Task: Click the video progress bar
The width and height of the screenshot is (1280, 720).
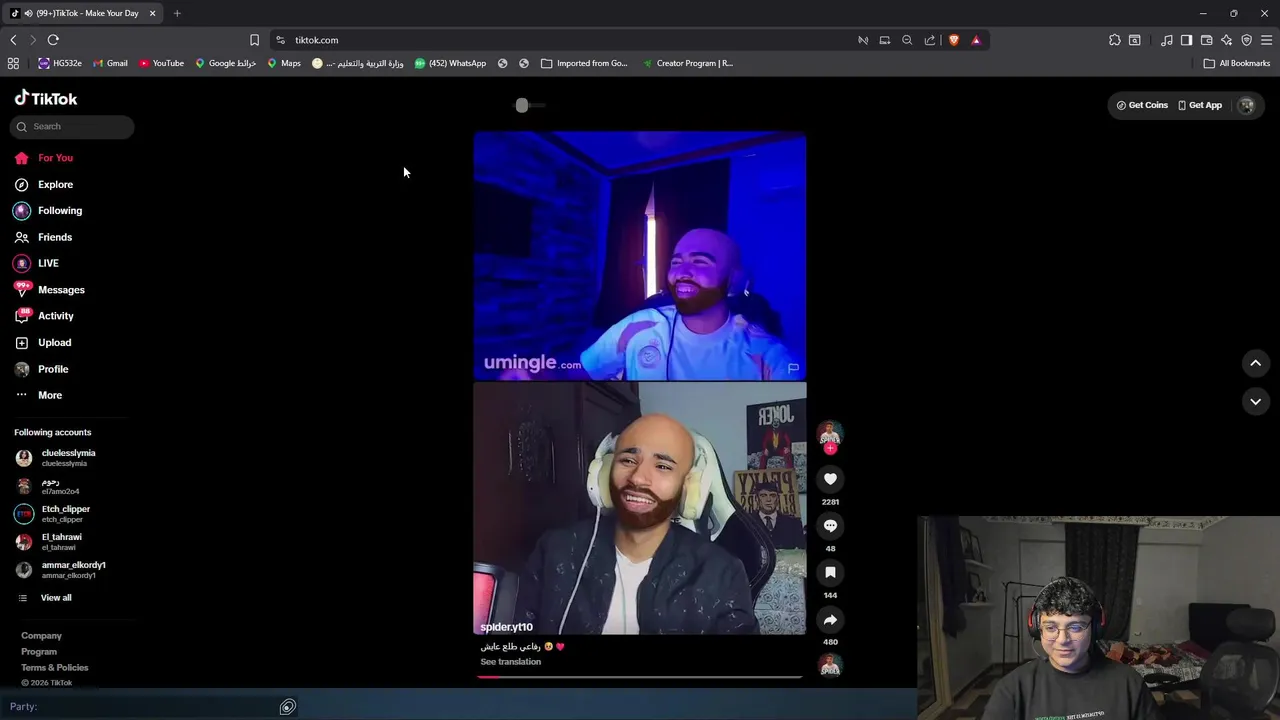Action: pyautogui.click(x=640, y=677)
